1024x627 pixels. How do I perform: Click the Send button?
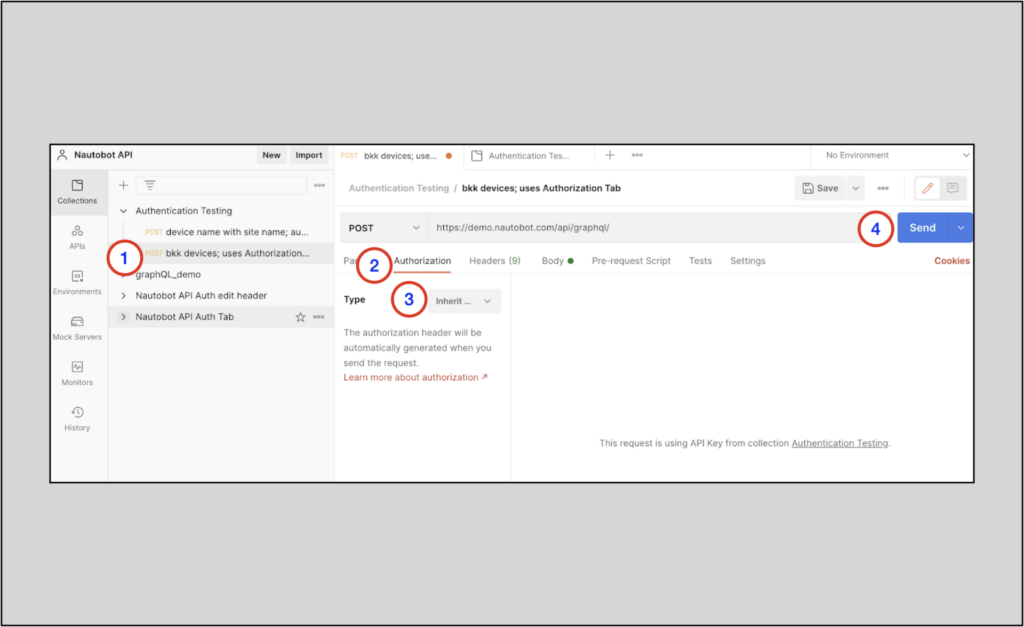923,228
